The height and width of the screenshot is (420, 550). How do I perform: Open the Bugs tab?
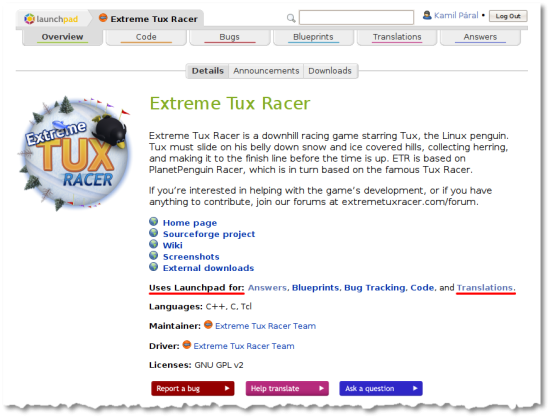click(230, 37)
